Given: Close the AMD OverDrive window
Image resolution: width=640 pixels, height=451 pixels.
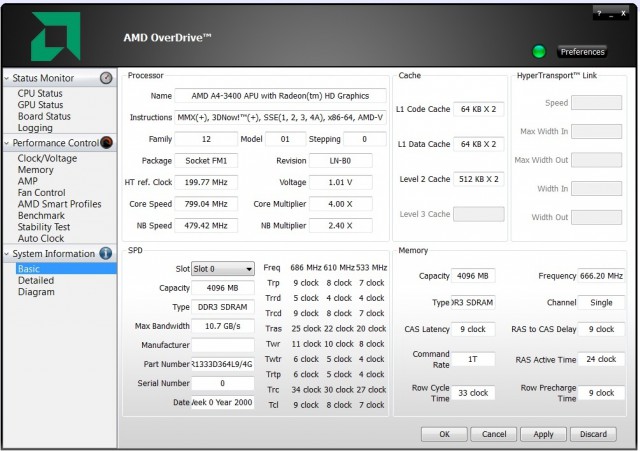Looking at the screenshot, I should tap(623, 13).
